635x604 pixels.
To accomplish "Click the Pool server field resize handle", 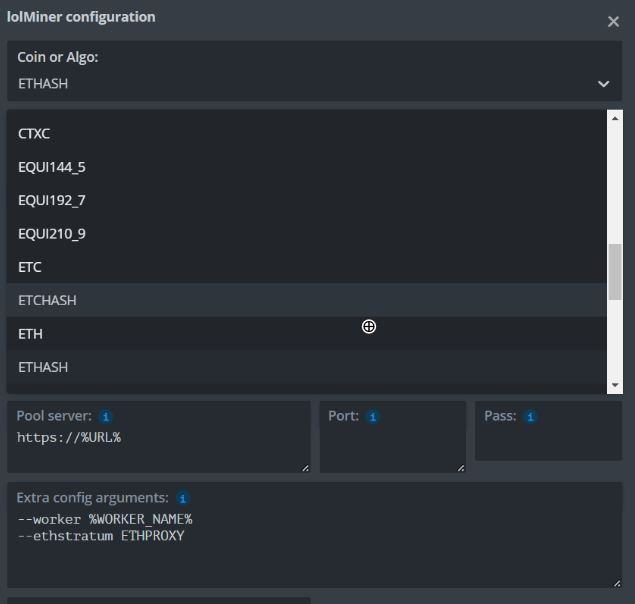I will click(x=305, y=468).
